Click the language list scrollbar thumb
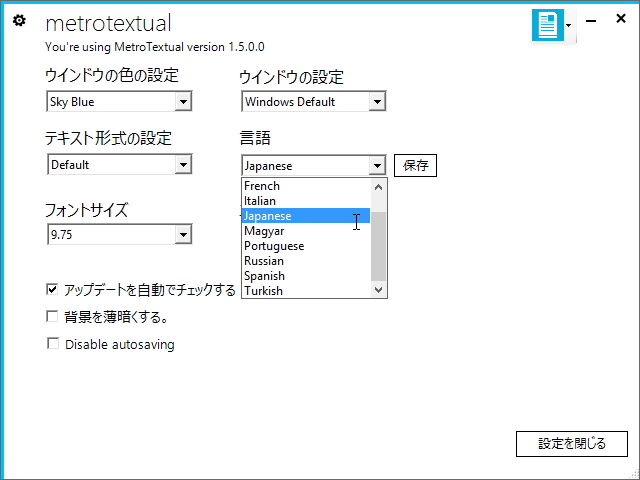Screen dimensions: 640x480 pos(378,246)
